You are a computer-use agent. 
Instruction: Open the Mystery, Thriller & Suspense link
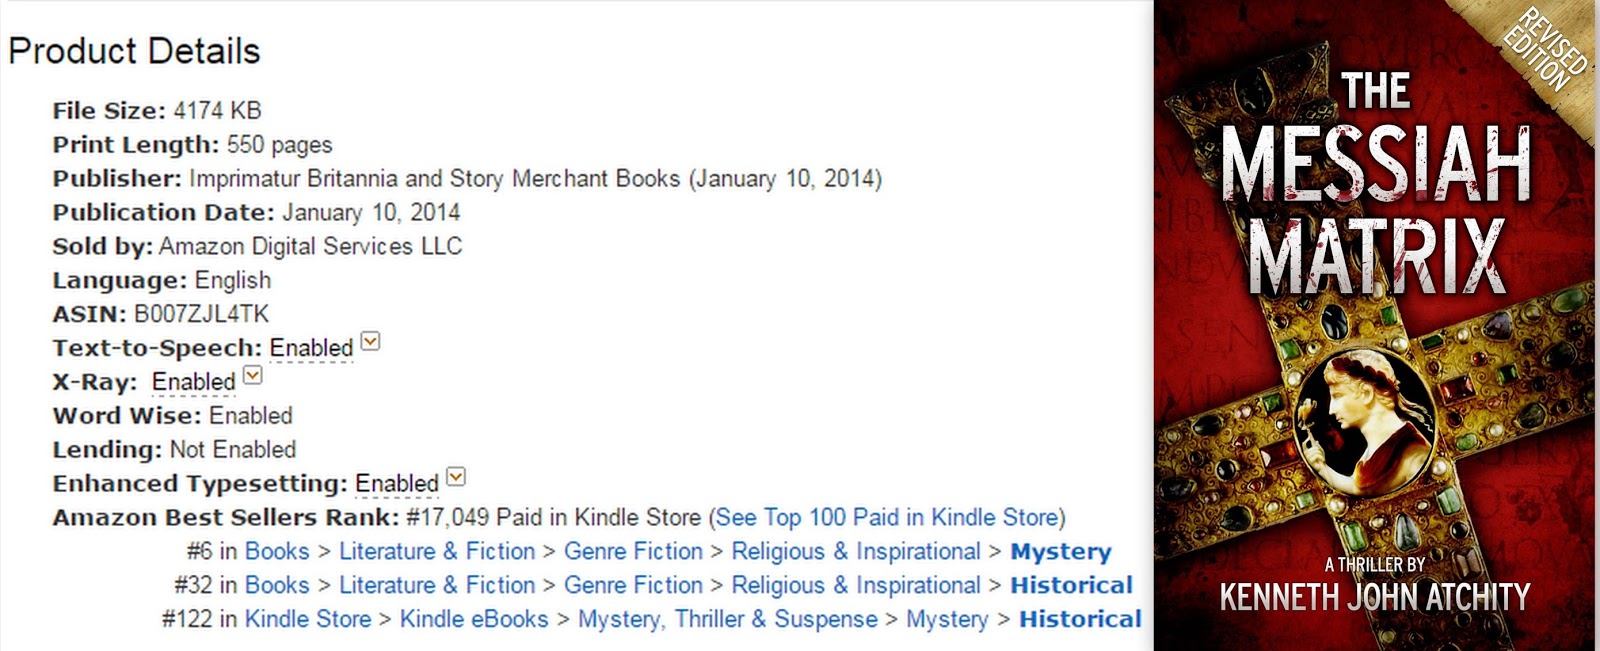tap(727, 620)
